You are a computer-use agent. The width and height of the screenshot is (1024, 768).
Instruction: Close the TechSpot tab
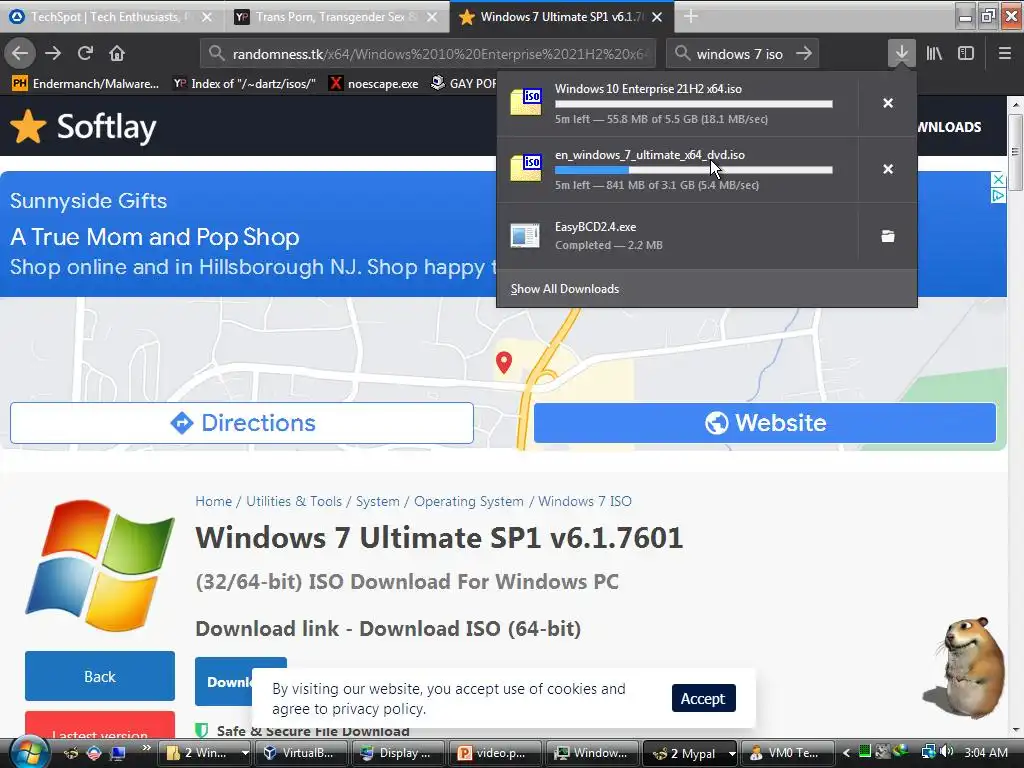206,17
